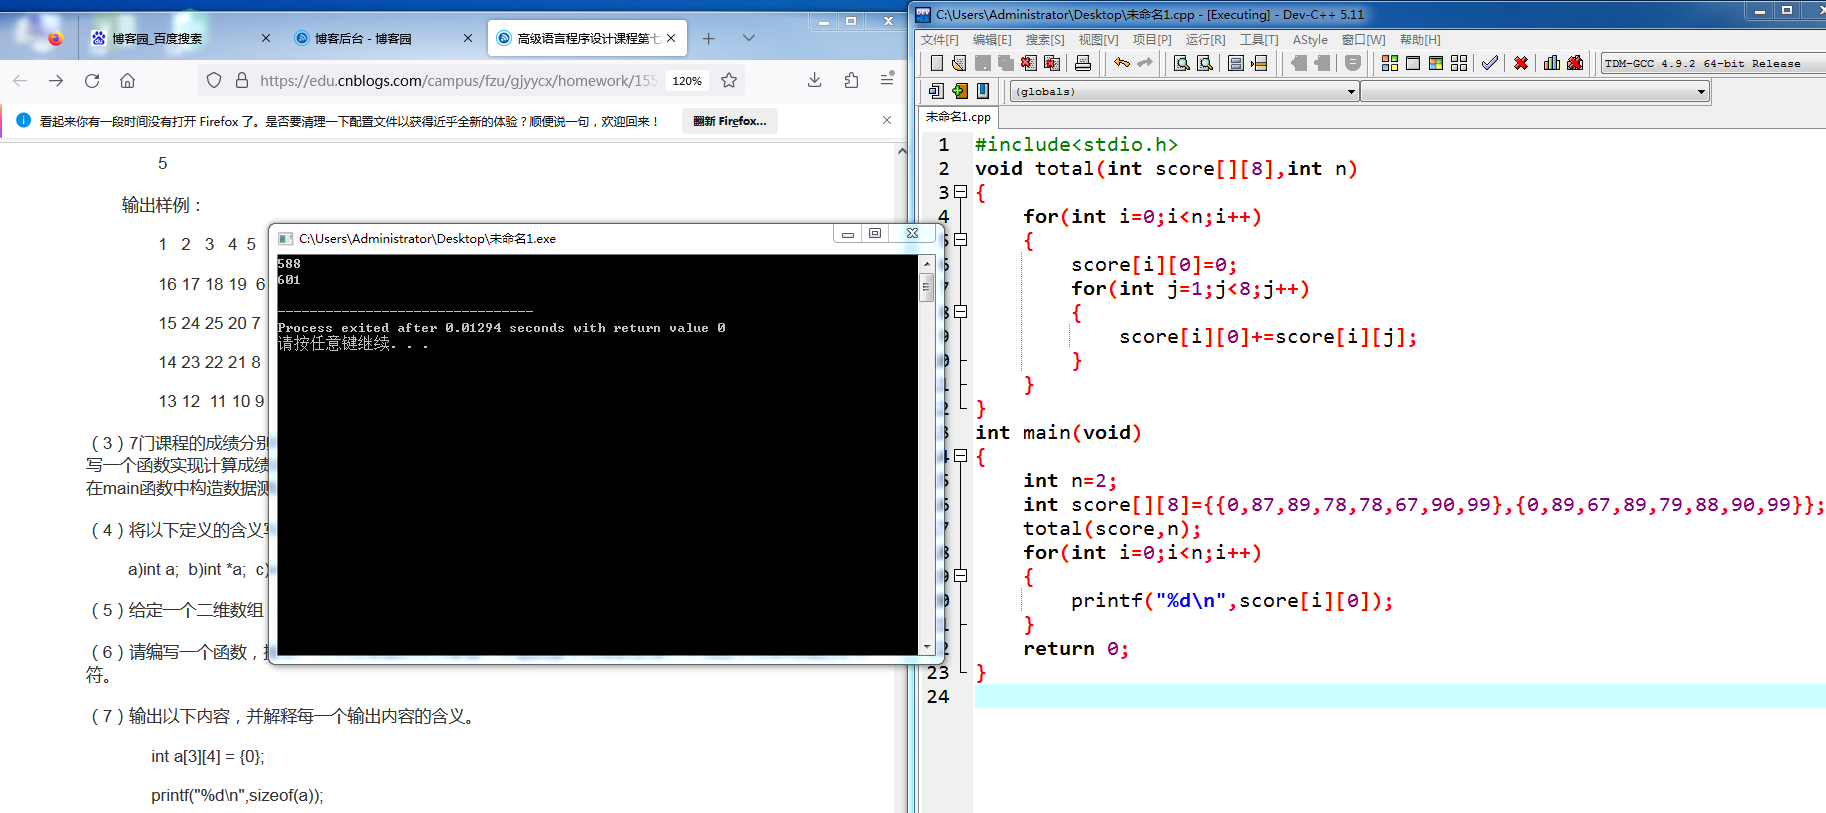Undo the last edit in Dev-C++
This screenshot has height=813, width=1826.
tap(1122, 63)
